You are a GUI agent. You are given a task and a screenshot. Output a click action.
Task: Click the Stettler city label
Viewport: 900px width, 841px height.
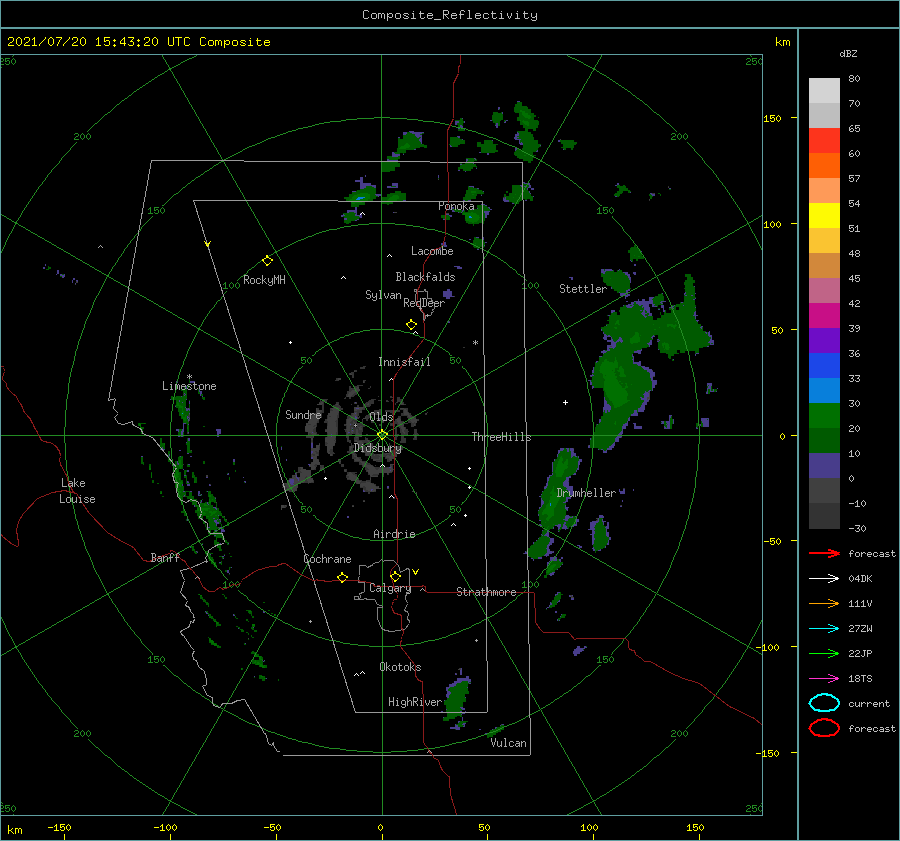(x=583, y=289)
